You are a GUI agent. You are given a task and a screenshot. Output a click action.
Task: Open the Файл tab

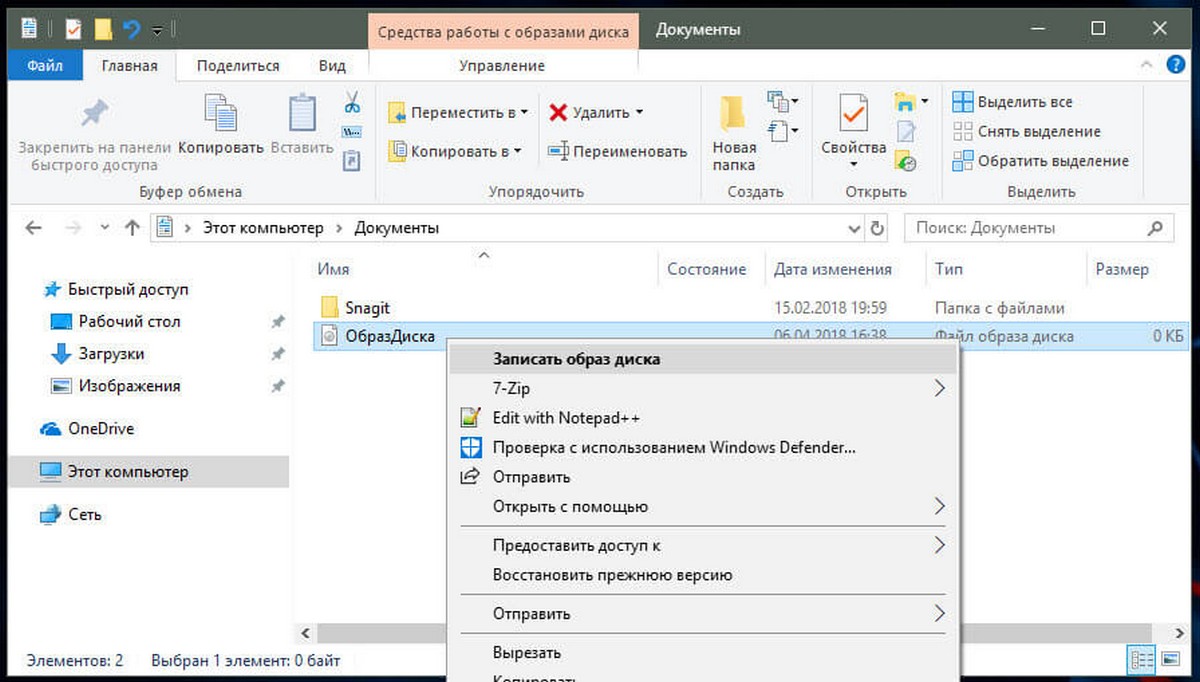pos(46,65)
